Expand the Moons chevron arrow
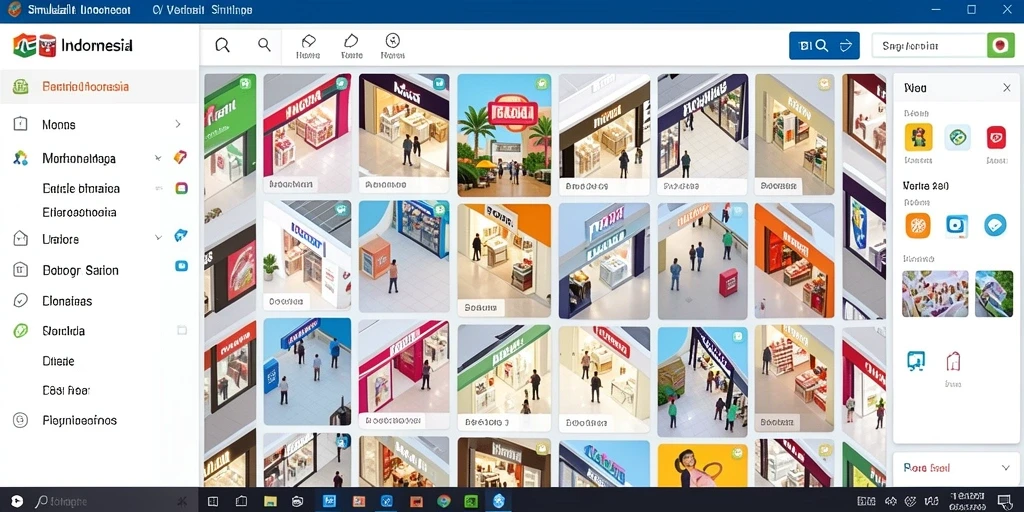 tap(178, 123)
